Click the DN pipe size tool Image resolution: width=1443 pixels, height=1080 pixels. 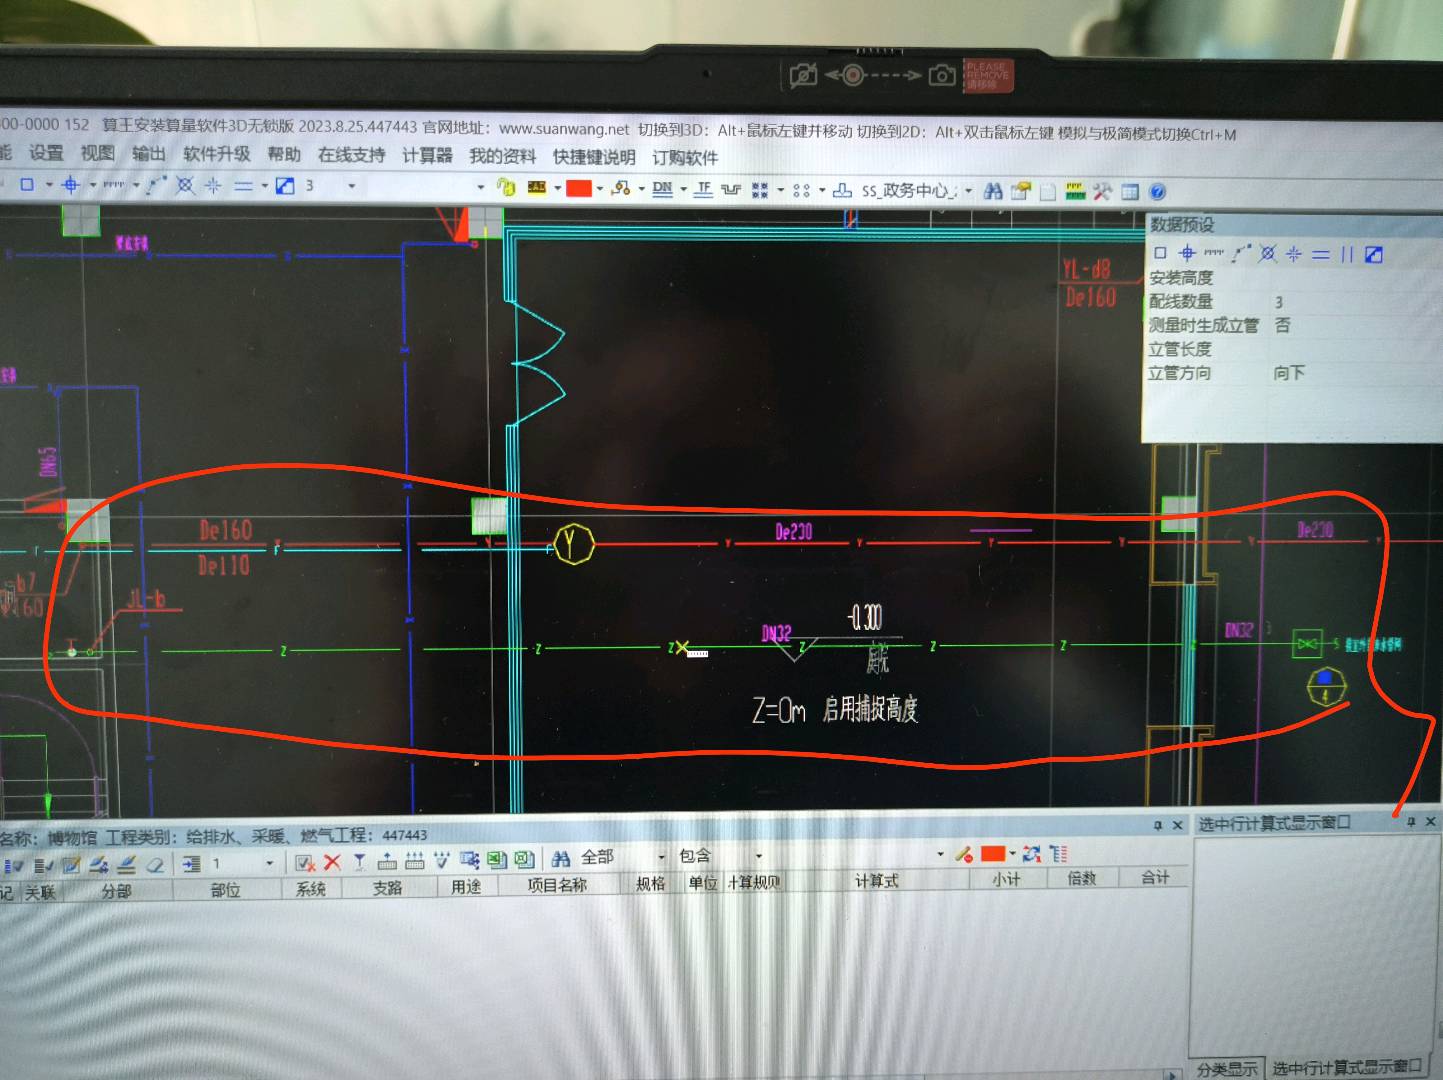[x=662, y=188]
